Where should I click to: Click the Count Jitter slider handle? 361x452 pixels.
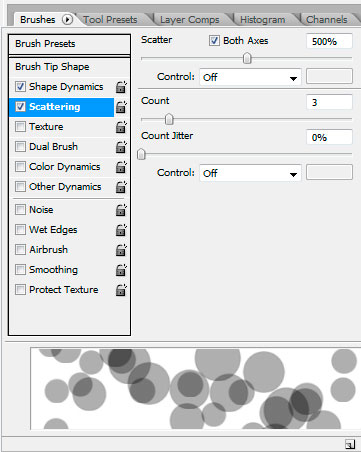(x=141, y=154)
